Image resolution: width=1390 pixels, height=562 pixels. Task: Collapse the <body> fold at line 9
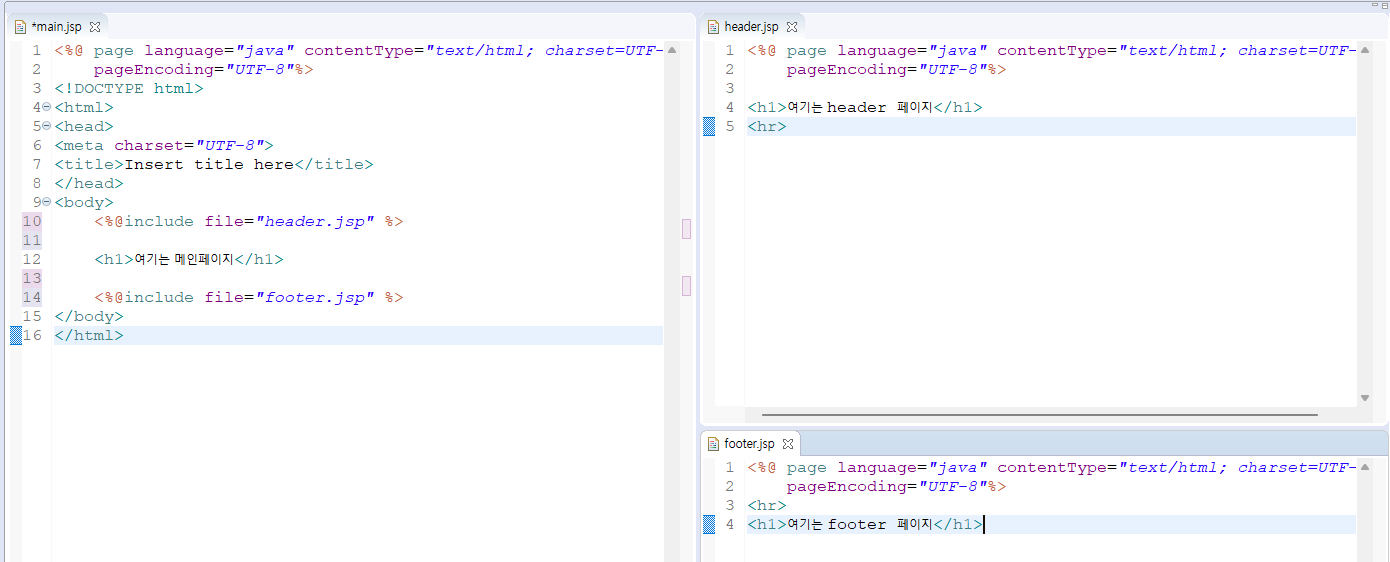click(46, 202)
